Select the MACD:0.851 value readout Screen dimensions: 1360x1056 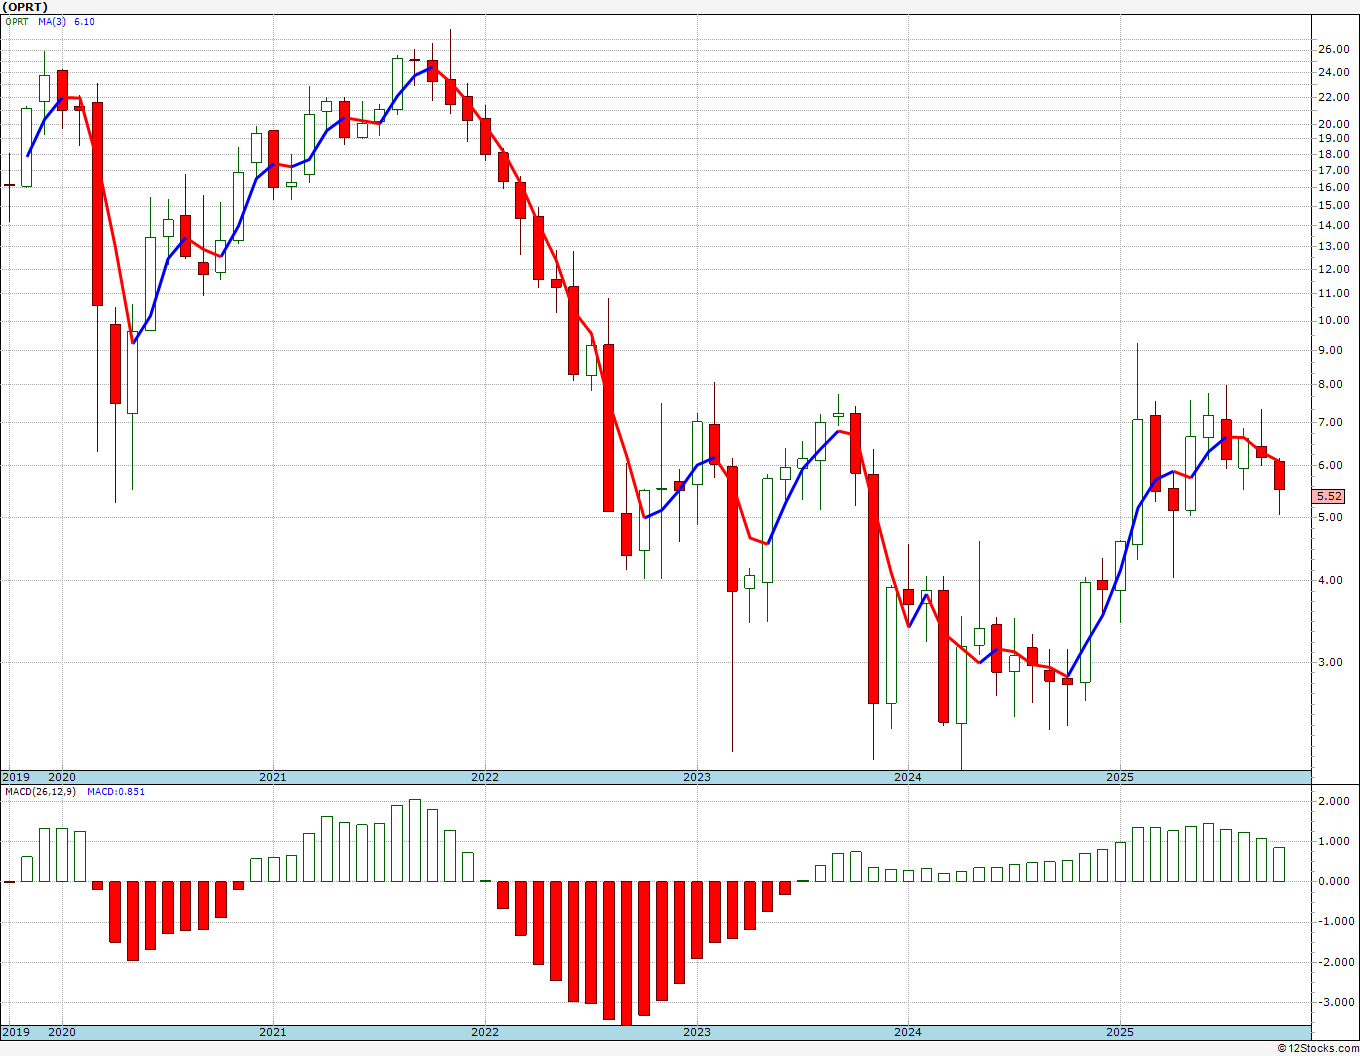(x=116, y=792)
